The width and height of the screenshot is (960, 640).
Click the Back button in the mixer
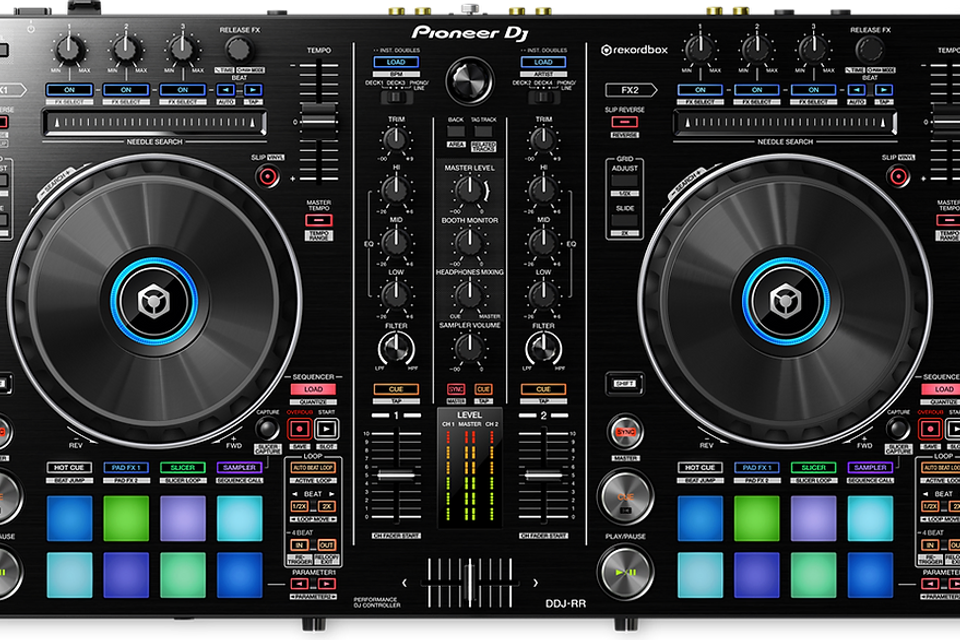point(456,131)
